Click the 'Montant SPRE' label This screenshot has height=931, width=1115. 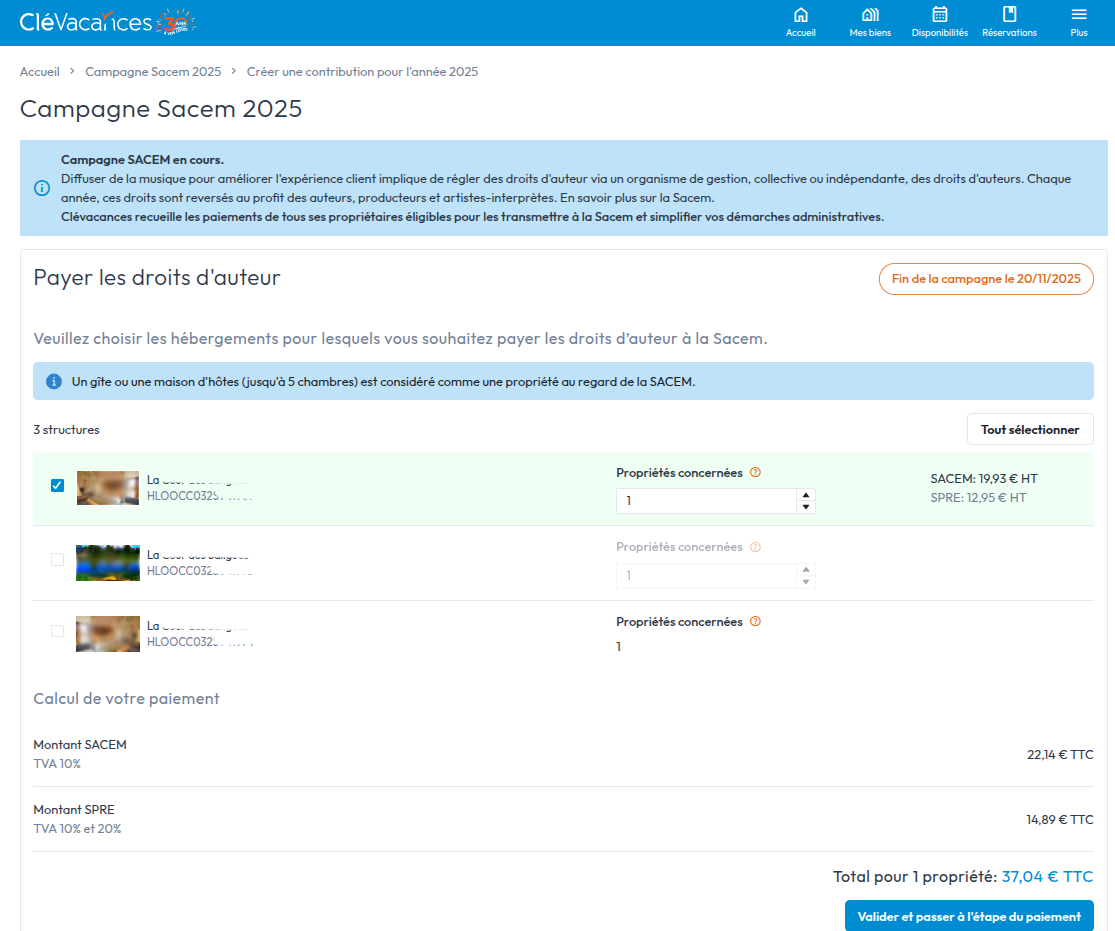74,809
